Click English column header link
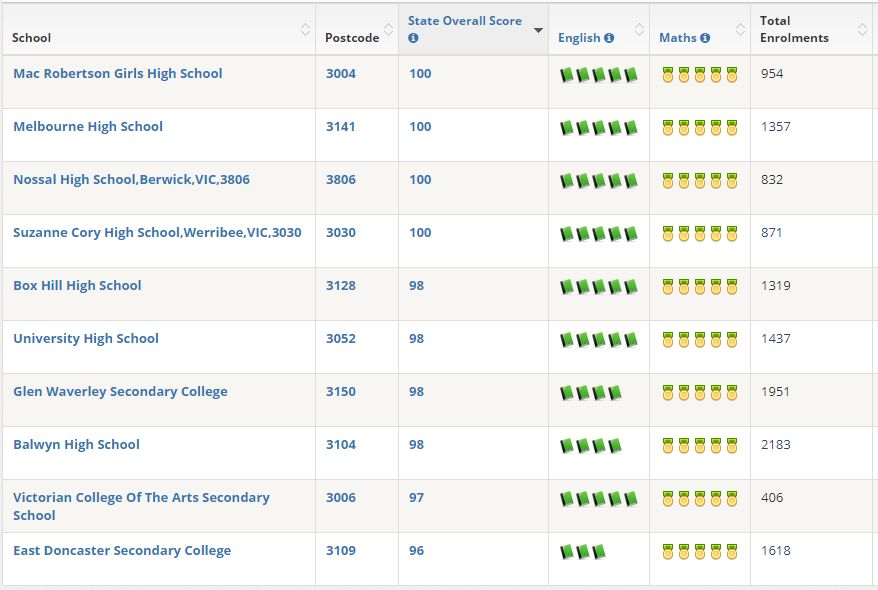The width and height of the screenshot is (878, 590). tap(579, 38)
